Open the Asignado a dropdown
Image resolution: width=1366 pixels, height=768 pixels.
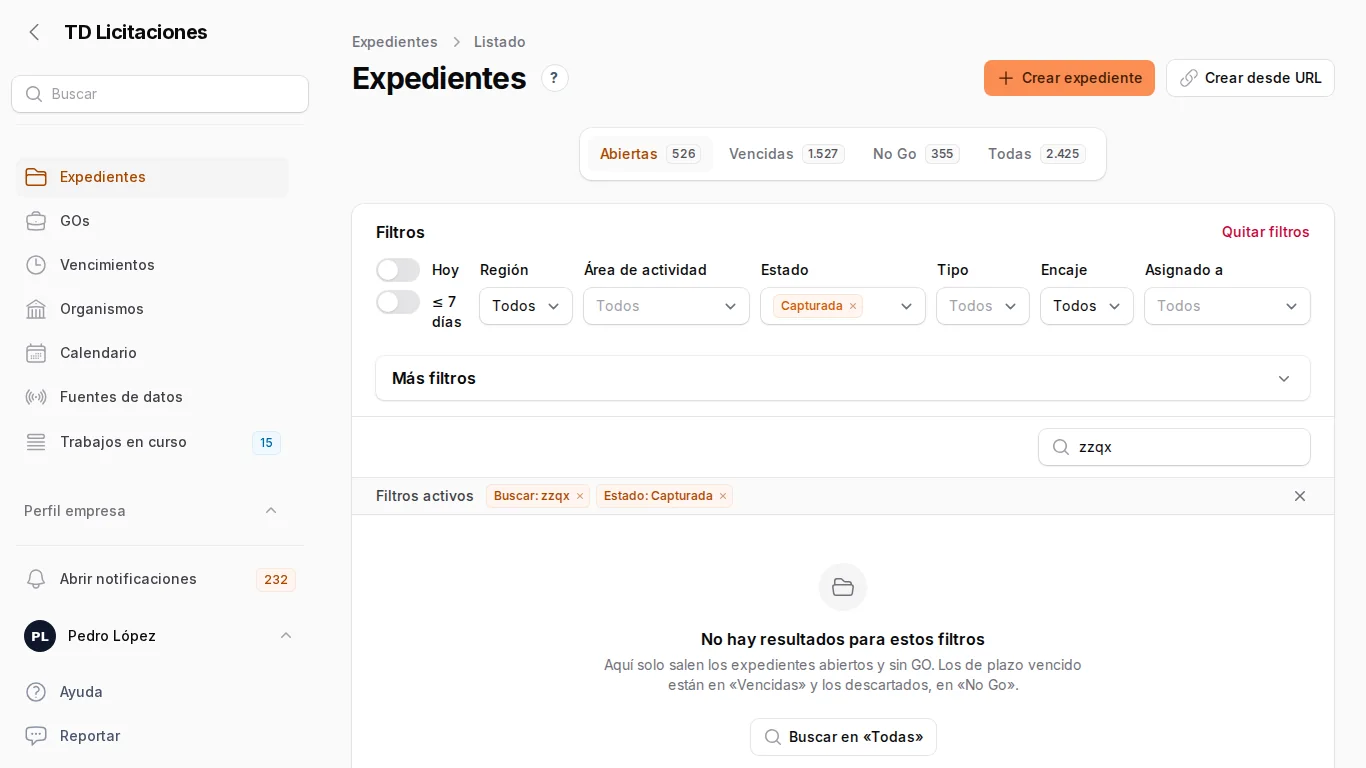1227,306
